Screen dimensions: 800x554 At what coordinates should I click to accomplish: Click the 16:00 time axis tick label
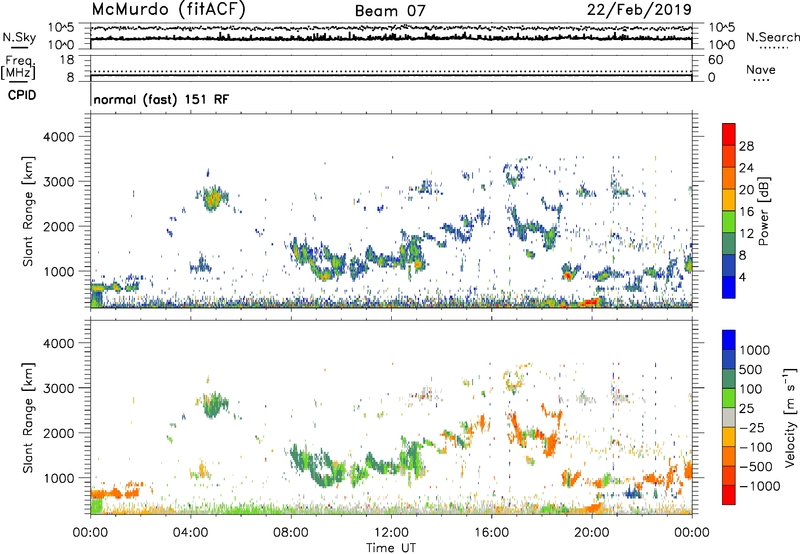point(491,533)
